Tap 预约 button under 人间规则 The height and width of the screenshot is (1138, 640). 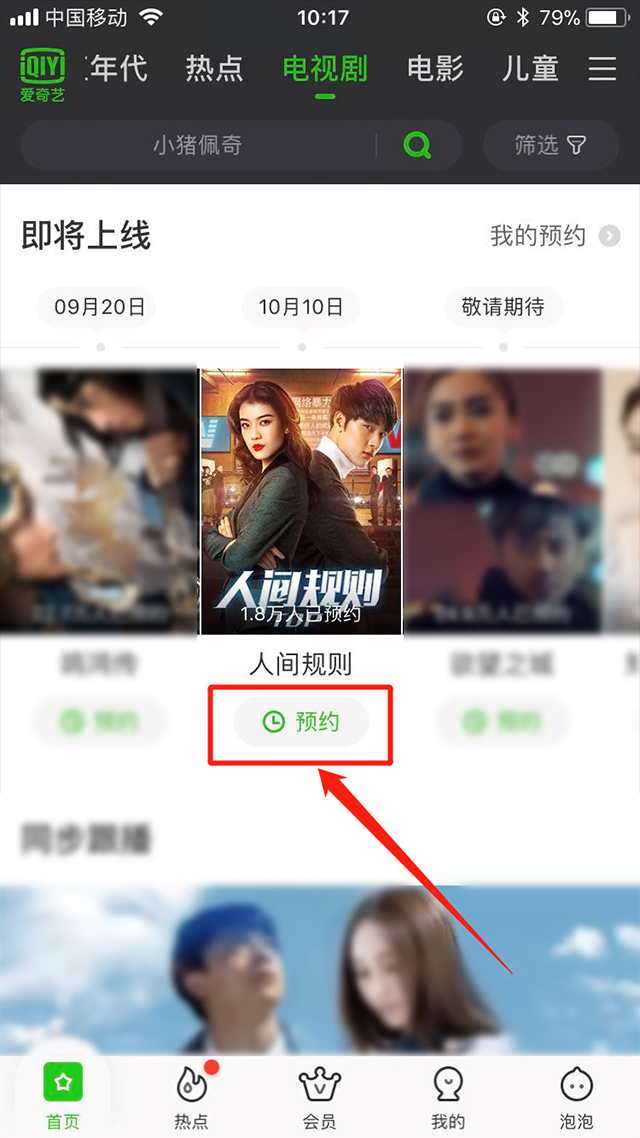pyautogui.click(x=301, y=721)
